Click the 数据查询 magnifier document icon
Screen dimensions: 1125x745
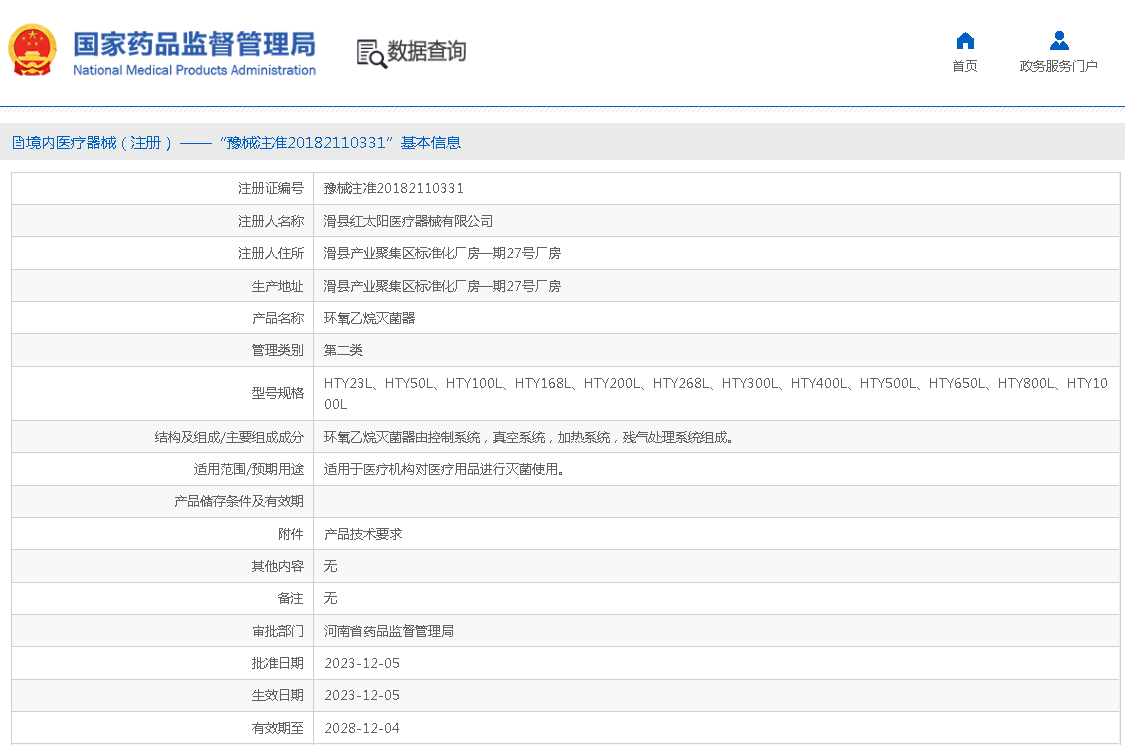click(x=371, y=53)
